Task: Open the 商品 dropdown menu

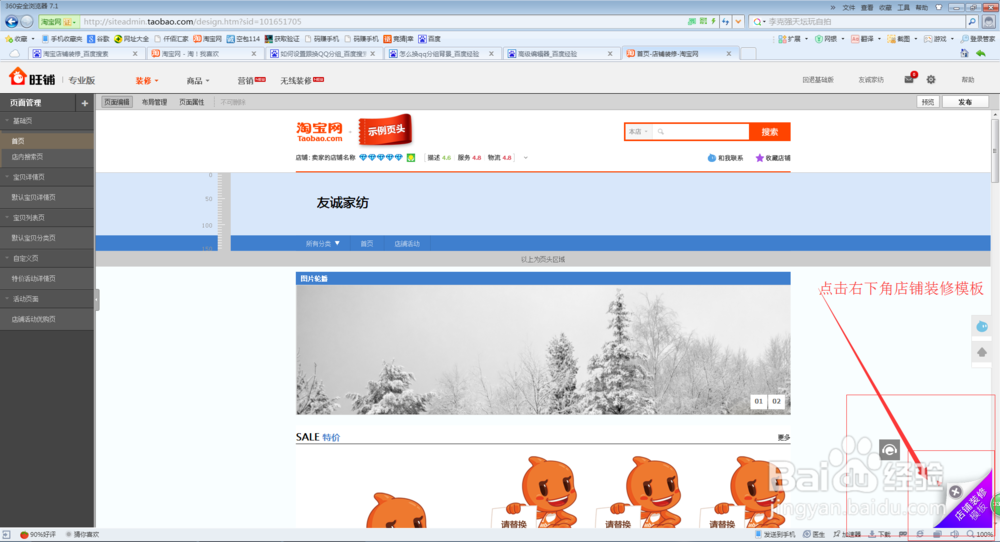Action: (x=198, y=81)
